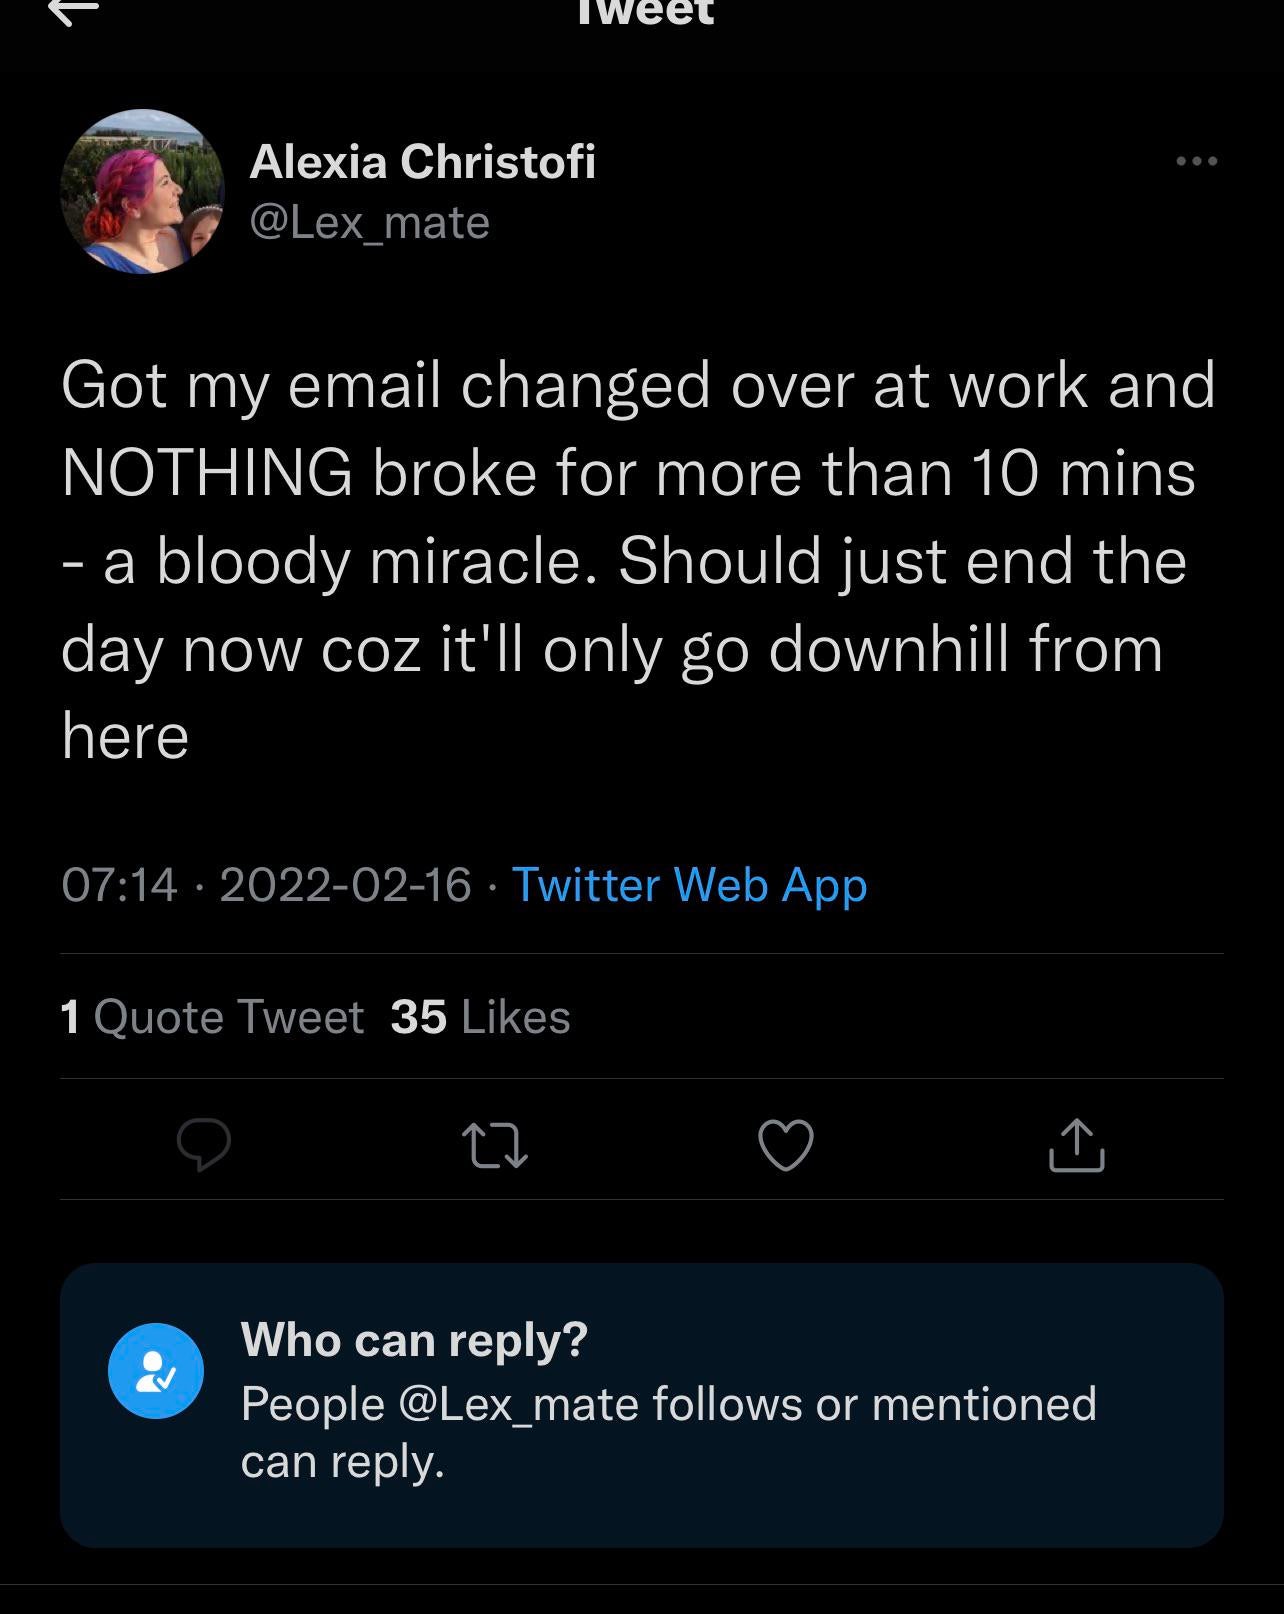Image resolution: width=1284 pixels, height=1614 pixels.
Task: Tap the back arrow icon
Action: [x=75, y=12]
